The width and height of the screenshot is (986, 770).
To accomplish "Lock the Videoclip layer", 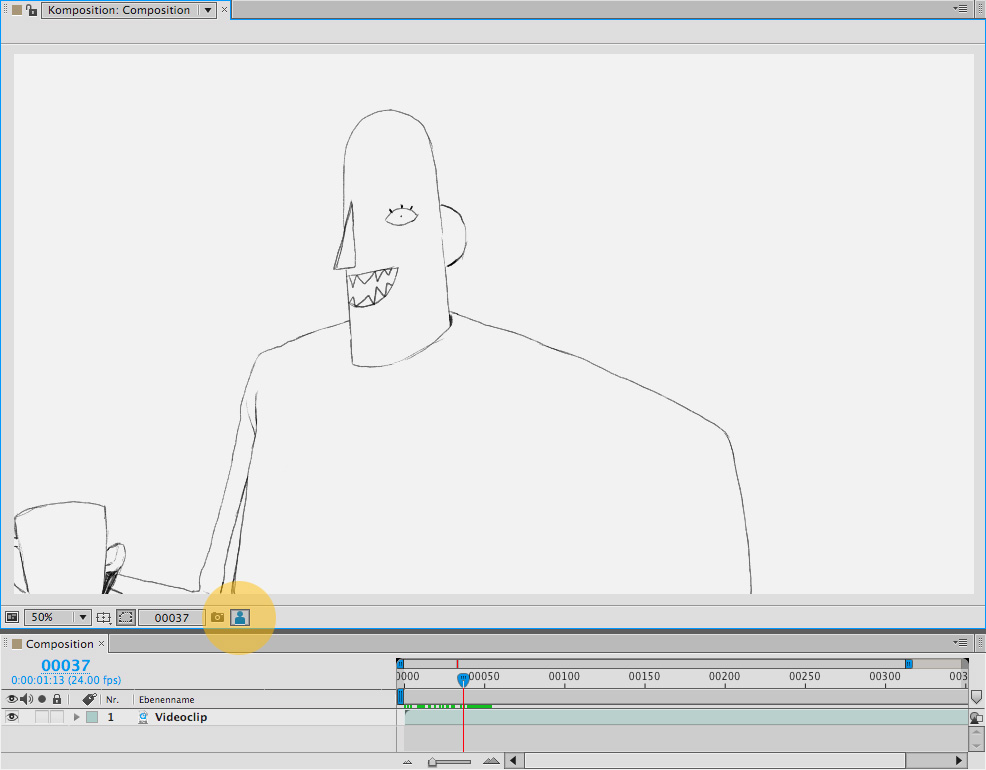I will [x=57, y=717].
